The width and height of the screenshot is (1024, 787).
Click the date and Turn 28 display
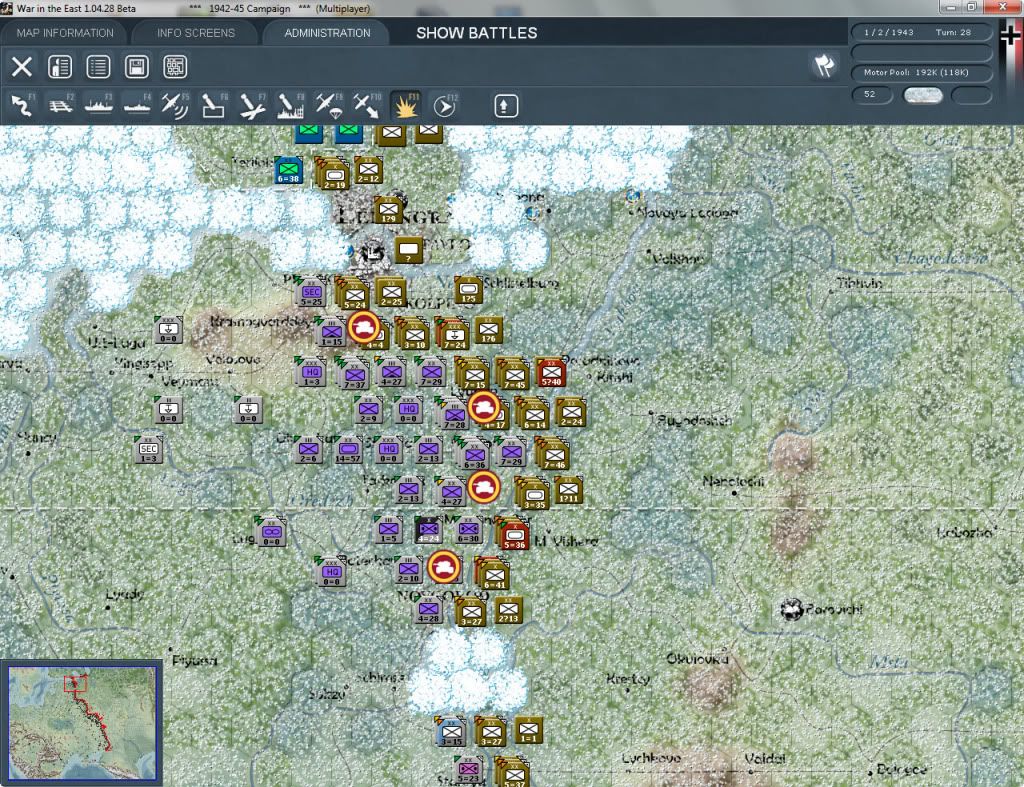[921, 32]
